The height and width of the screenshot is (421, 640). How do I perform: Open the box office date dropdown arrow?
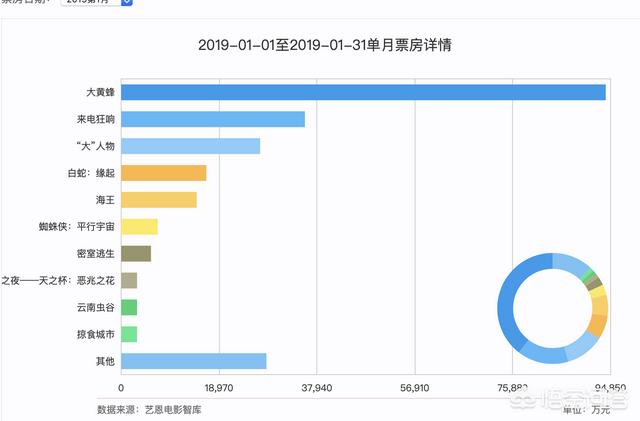click(x=127, y=2)
